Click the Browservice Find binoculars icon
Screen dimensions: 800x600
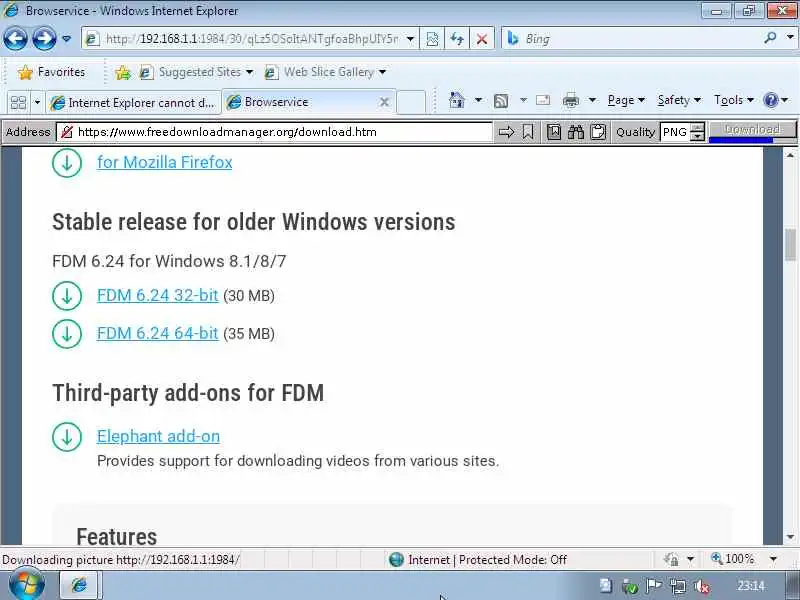(576, 132)
